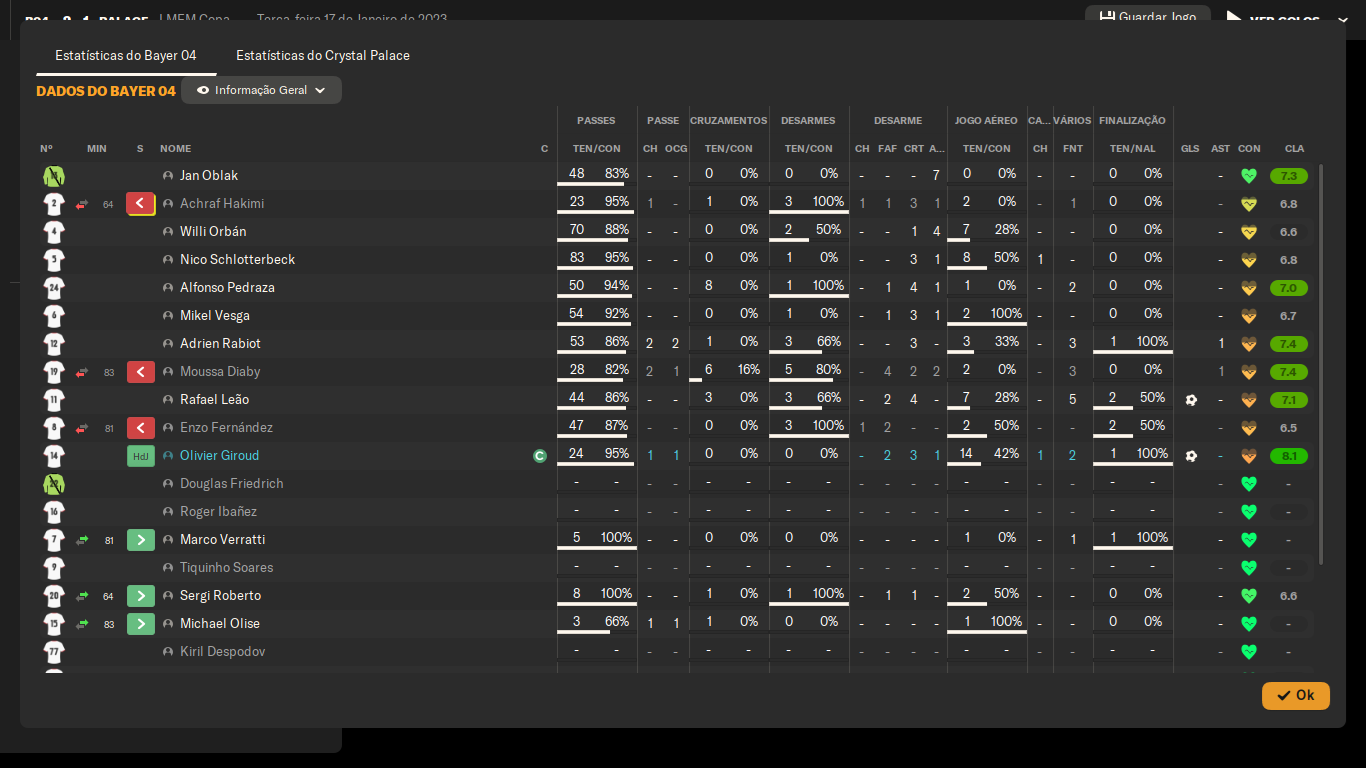Sort by CLA rating column header
The height and width of the screenshot is (768, 1366).
(1294, 149)
